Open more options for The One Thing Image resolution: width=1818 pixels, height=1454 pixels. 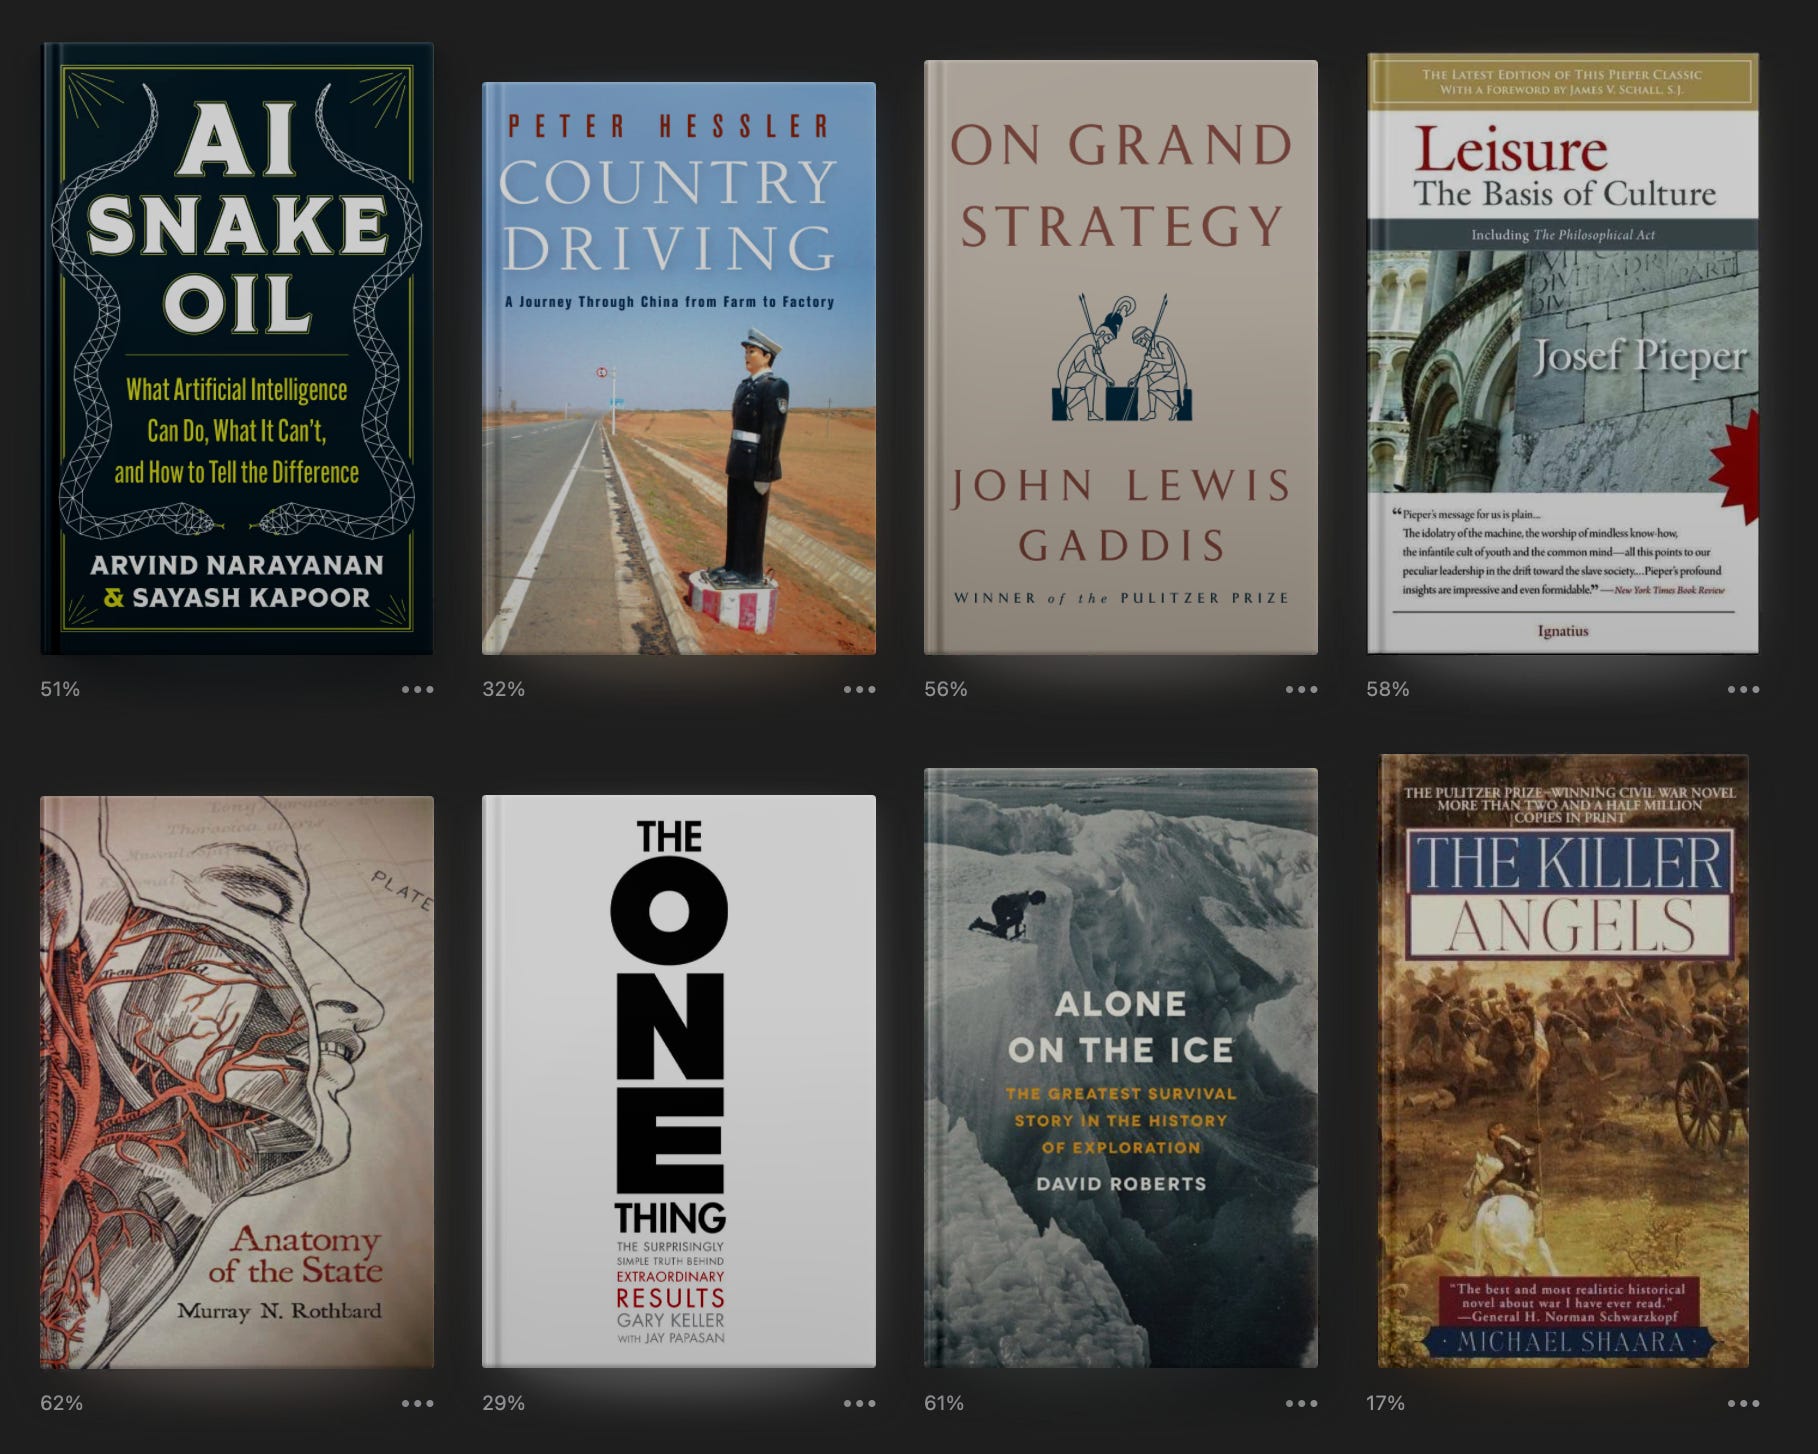pos(859,1403)
